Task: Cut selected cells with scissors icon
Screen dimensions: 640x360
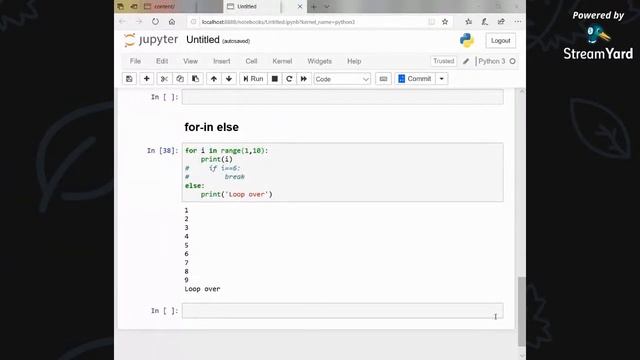Action: point(164,79)
